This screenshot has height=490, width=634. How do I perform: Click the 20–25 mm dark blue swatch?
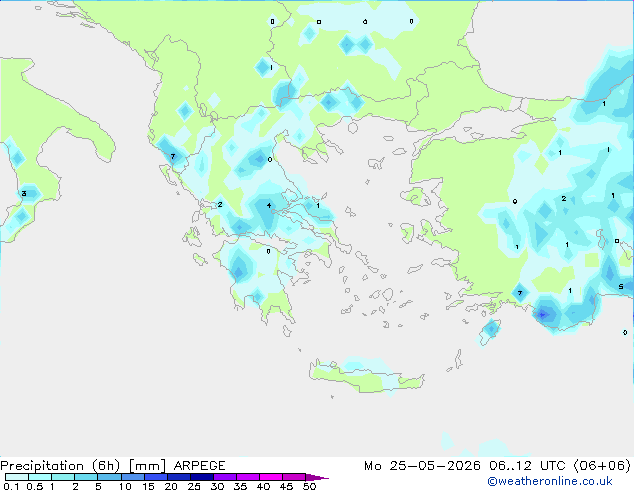179,477
